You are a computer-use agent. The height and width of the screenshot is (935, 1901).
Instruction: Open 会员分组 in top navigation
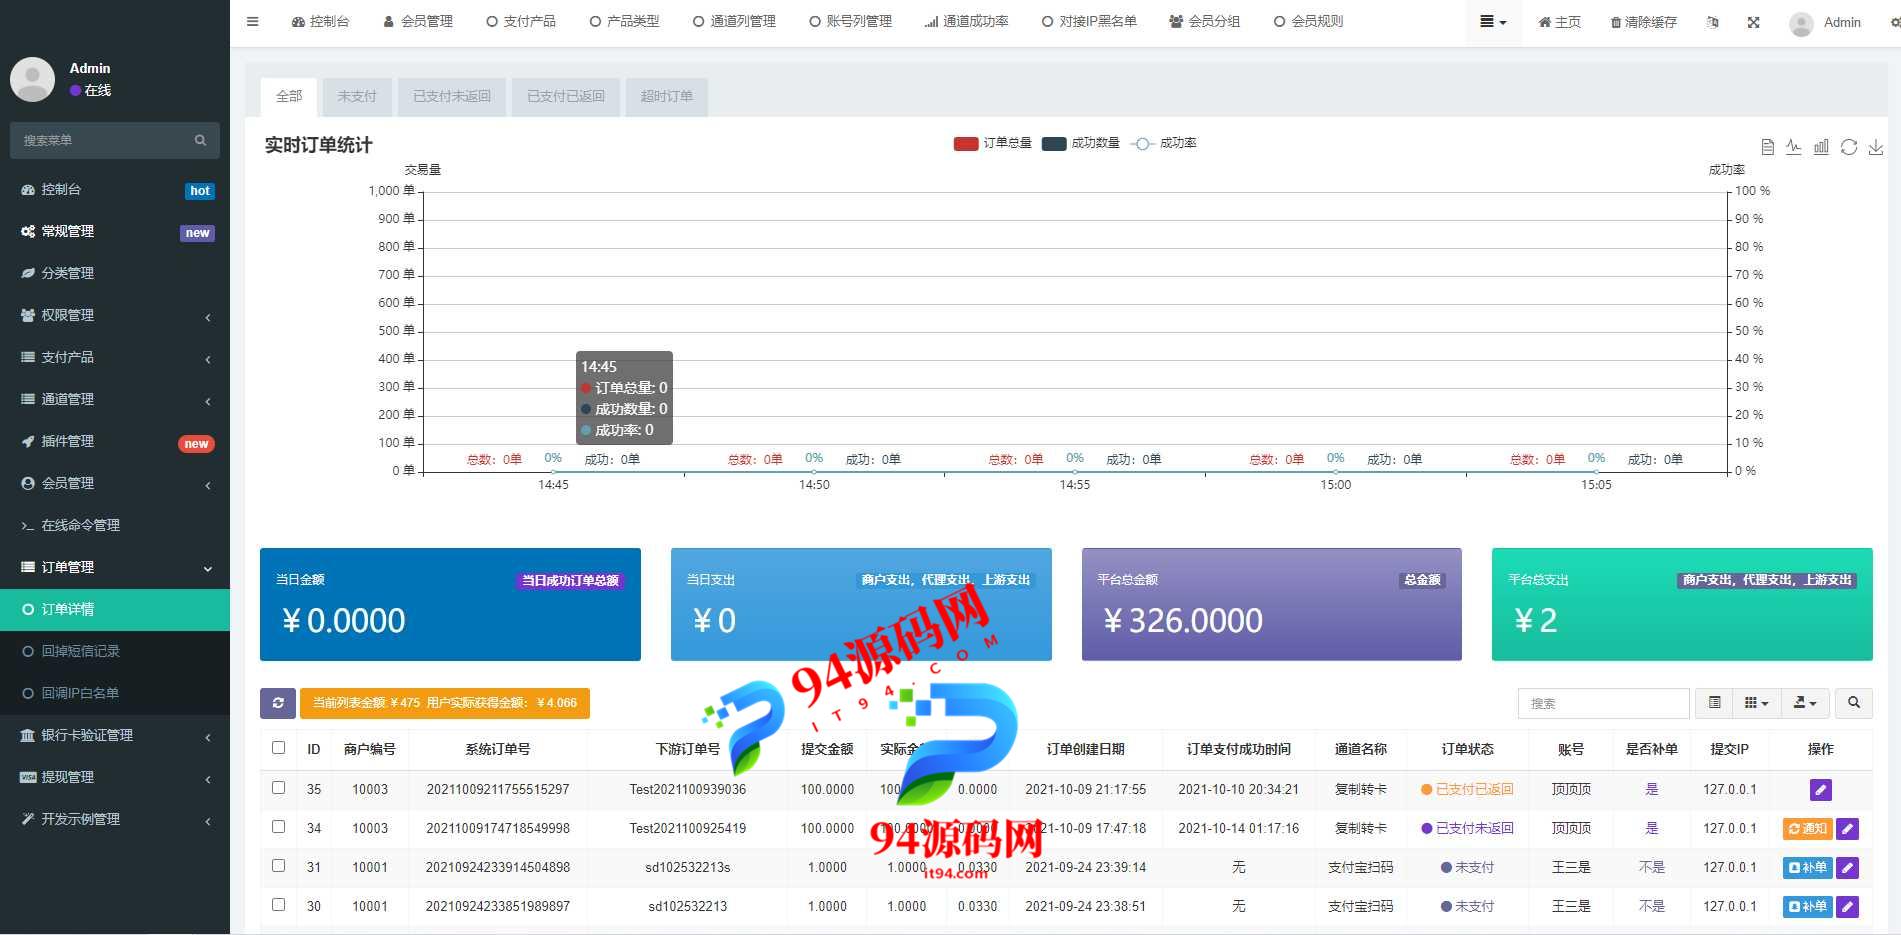coord(1205,21)
